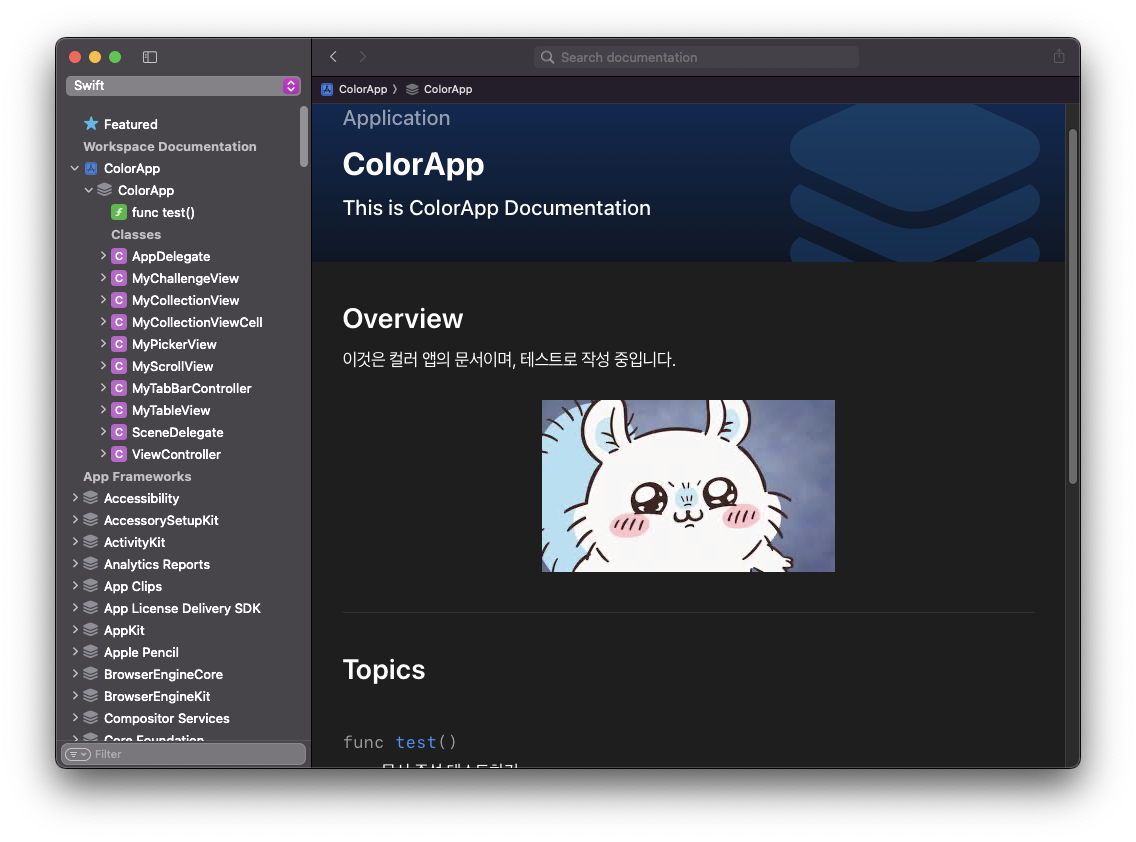The image size is (1136, 842).
Task: Select Featured in the sidebar
Action: click(130, 124)
